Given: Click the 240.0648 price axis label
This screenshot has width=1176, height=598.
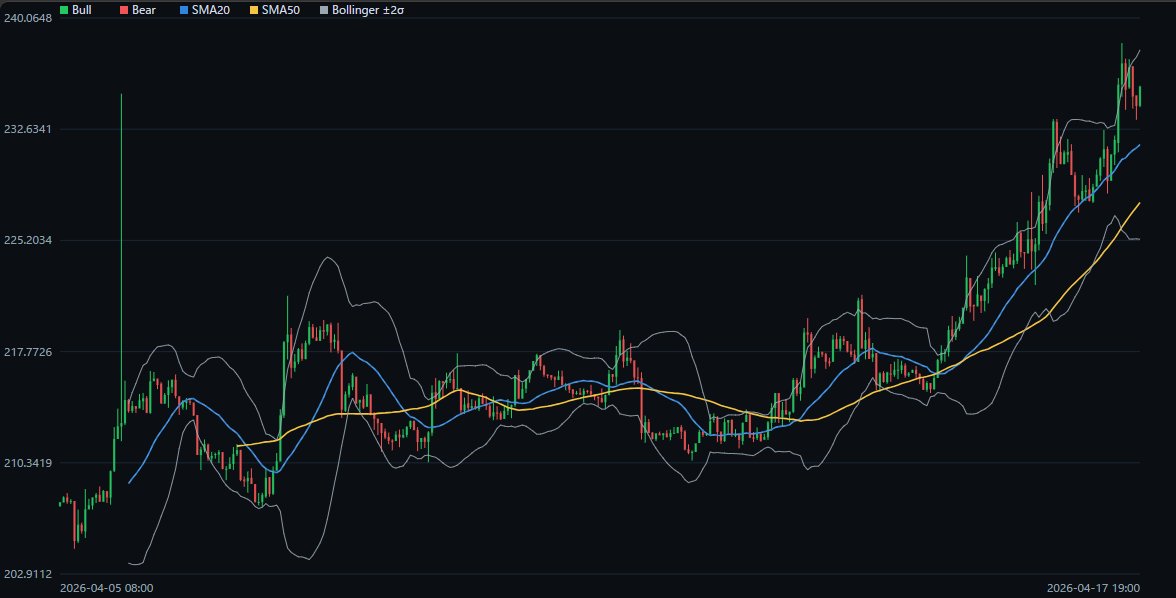Looking at the screenshot, I should click(x=27, y=18).
